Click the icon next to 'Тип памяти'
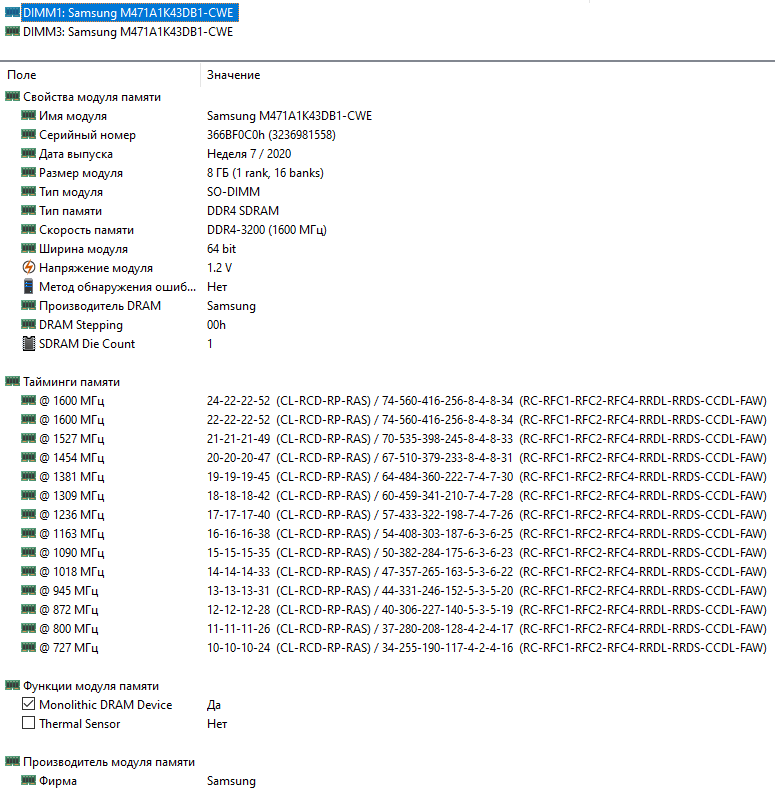Screen dimensions: 775x792 [x=28, y=210]
